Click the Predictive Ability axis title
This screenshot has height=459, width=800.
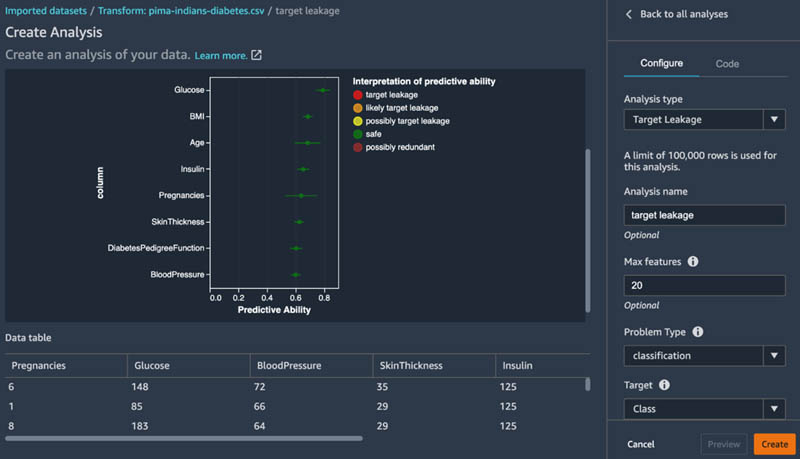tap(274, 310)
